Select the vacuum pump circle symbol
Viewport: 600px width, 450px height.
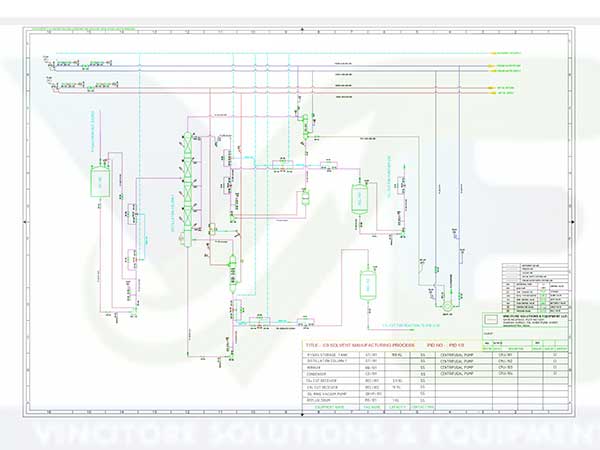click(447, 306)
